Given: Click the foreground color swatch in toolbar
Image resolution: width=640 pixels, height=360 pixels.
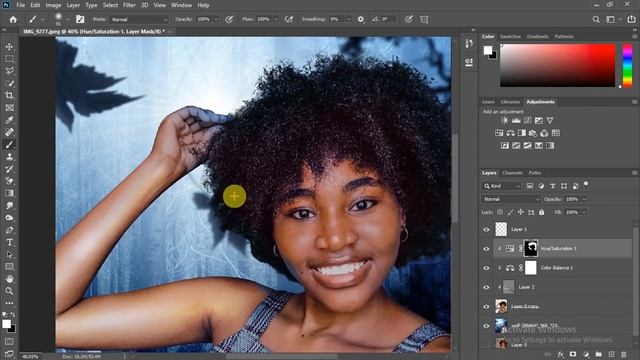Looking at the screenshot, I should (x=7, y=324).
